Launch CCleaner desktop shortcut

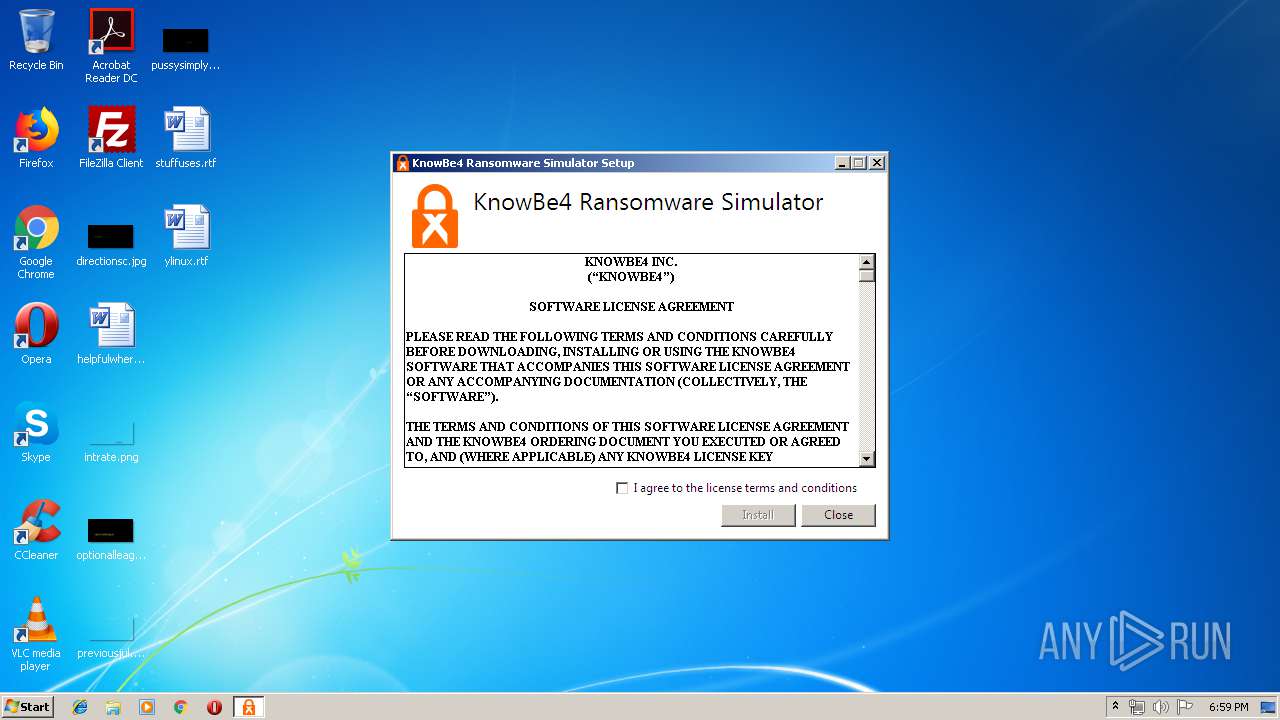36,530
